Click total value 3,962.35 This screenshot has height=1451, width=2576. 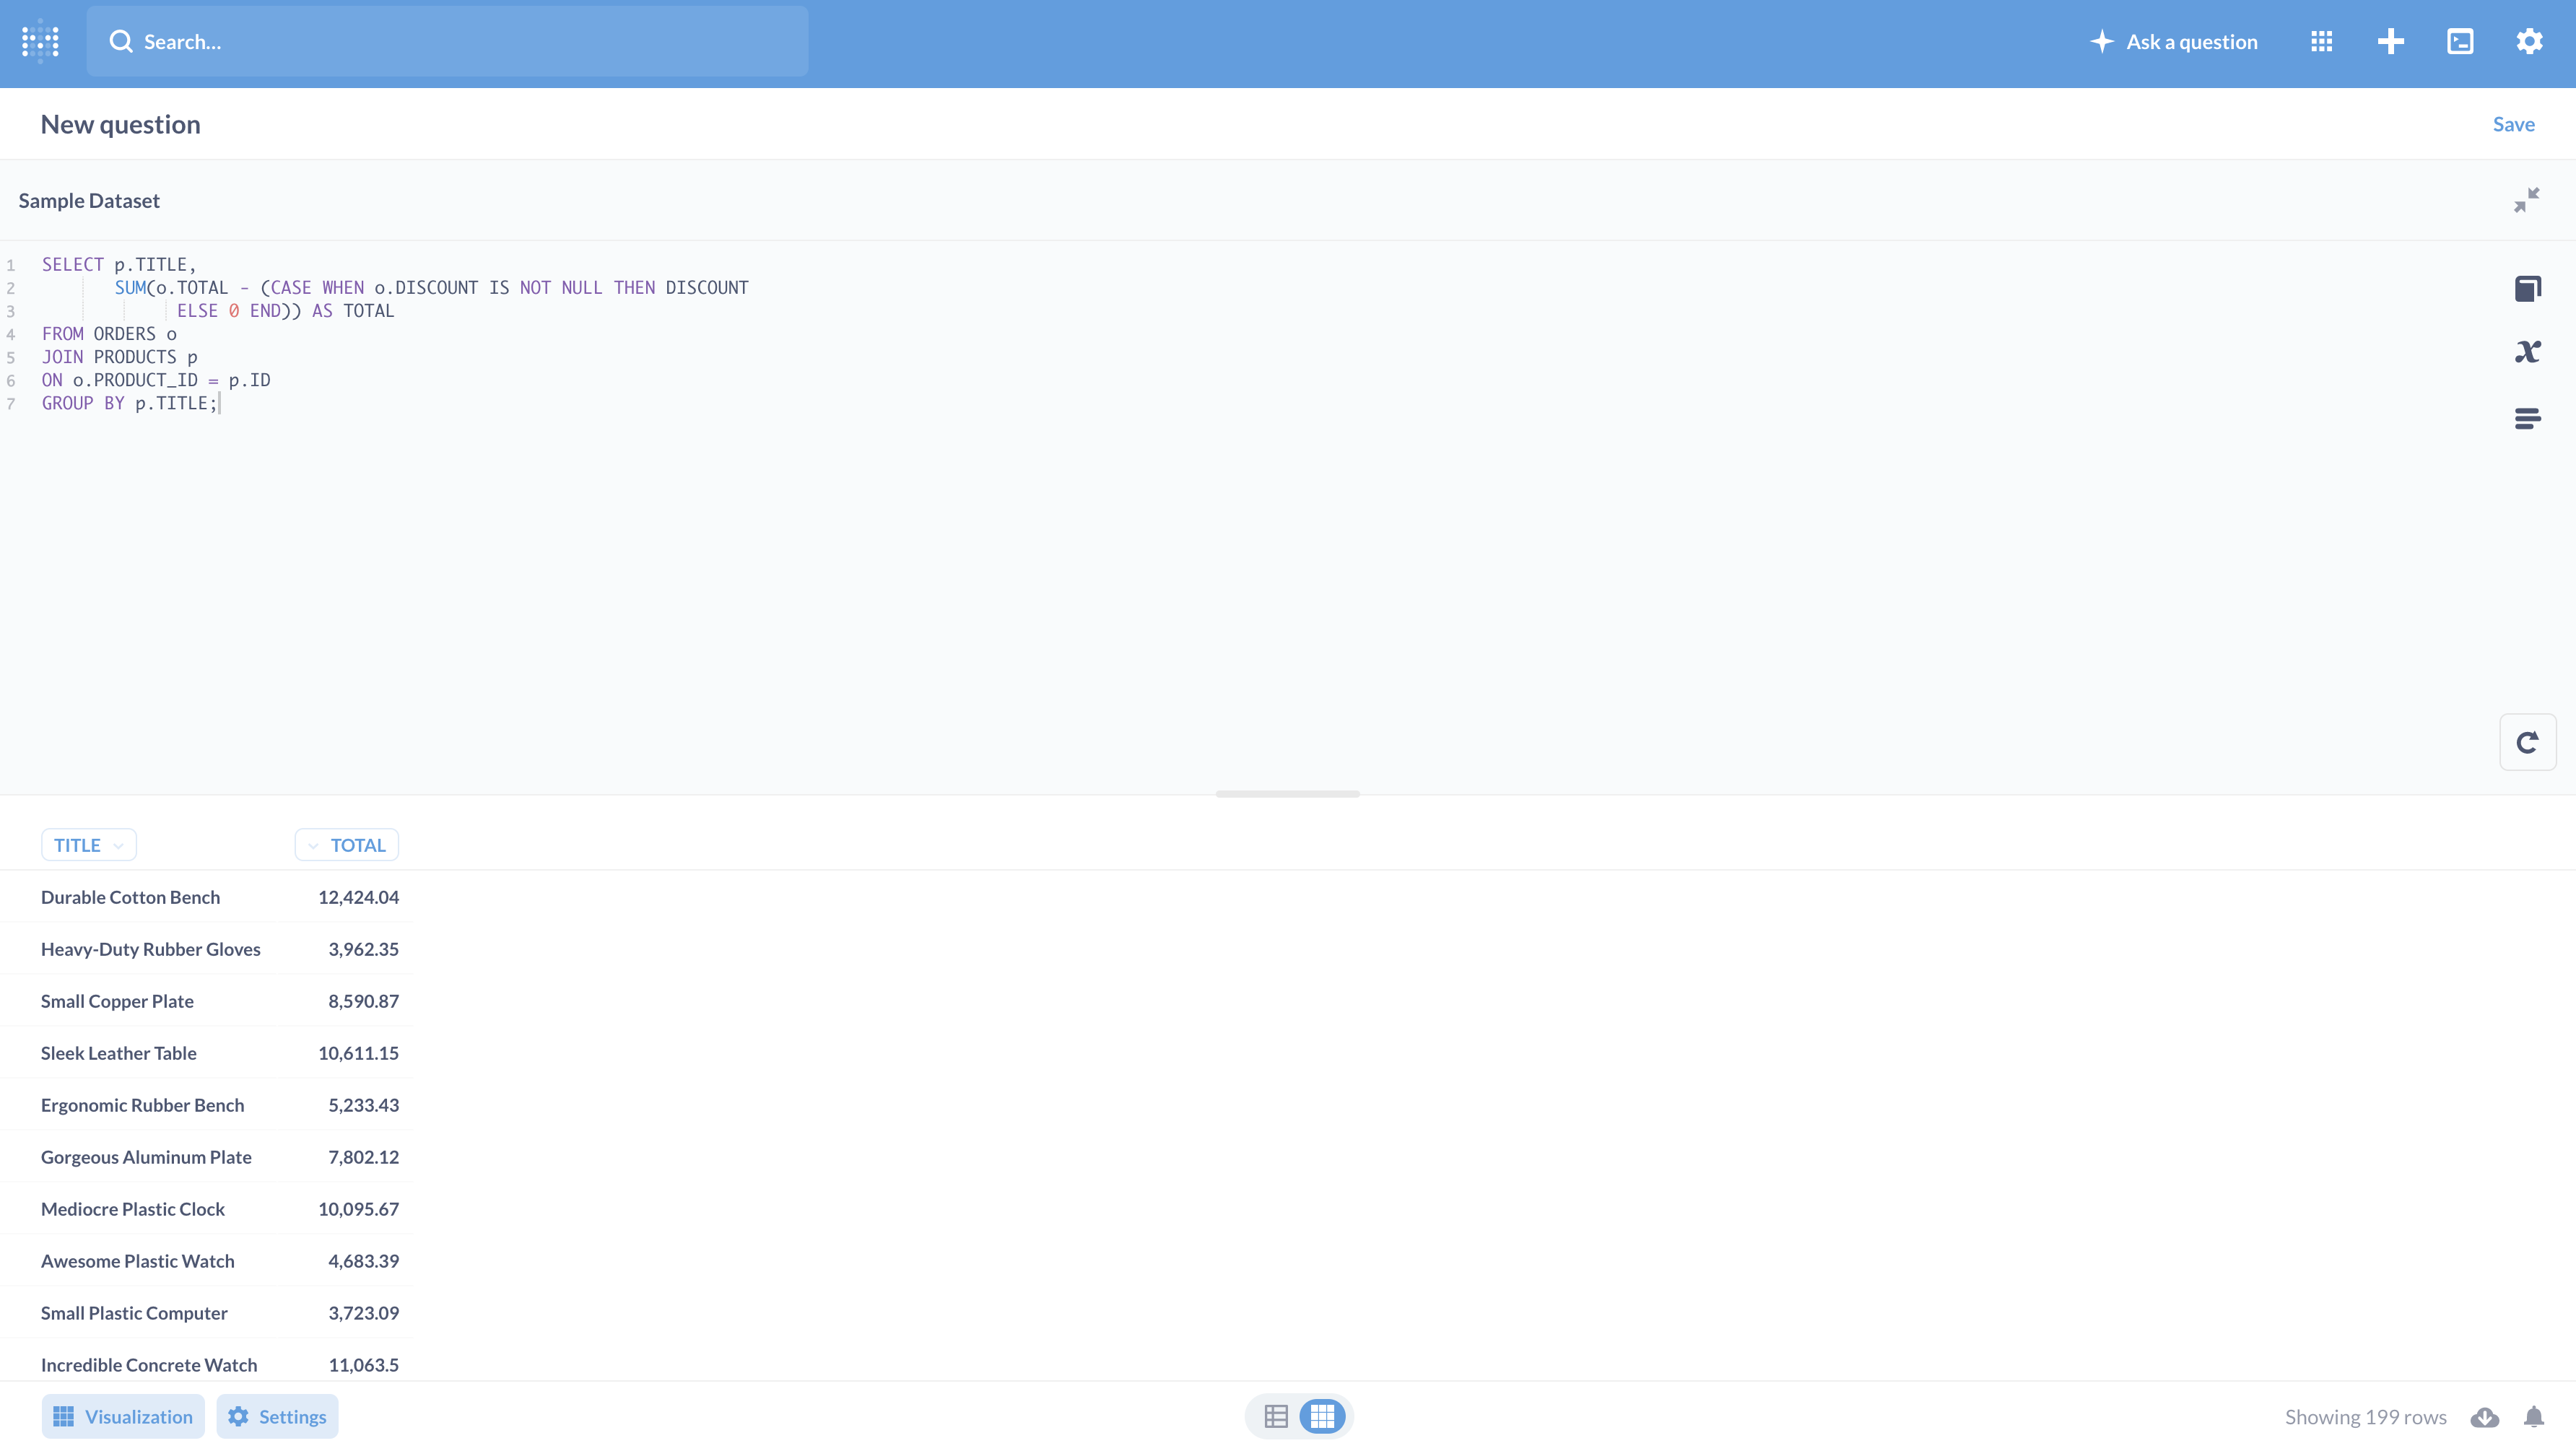coord(363,949)
